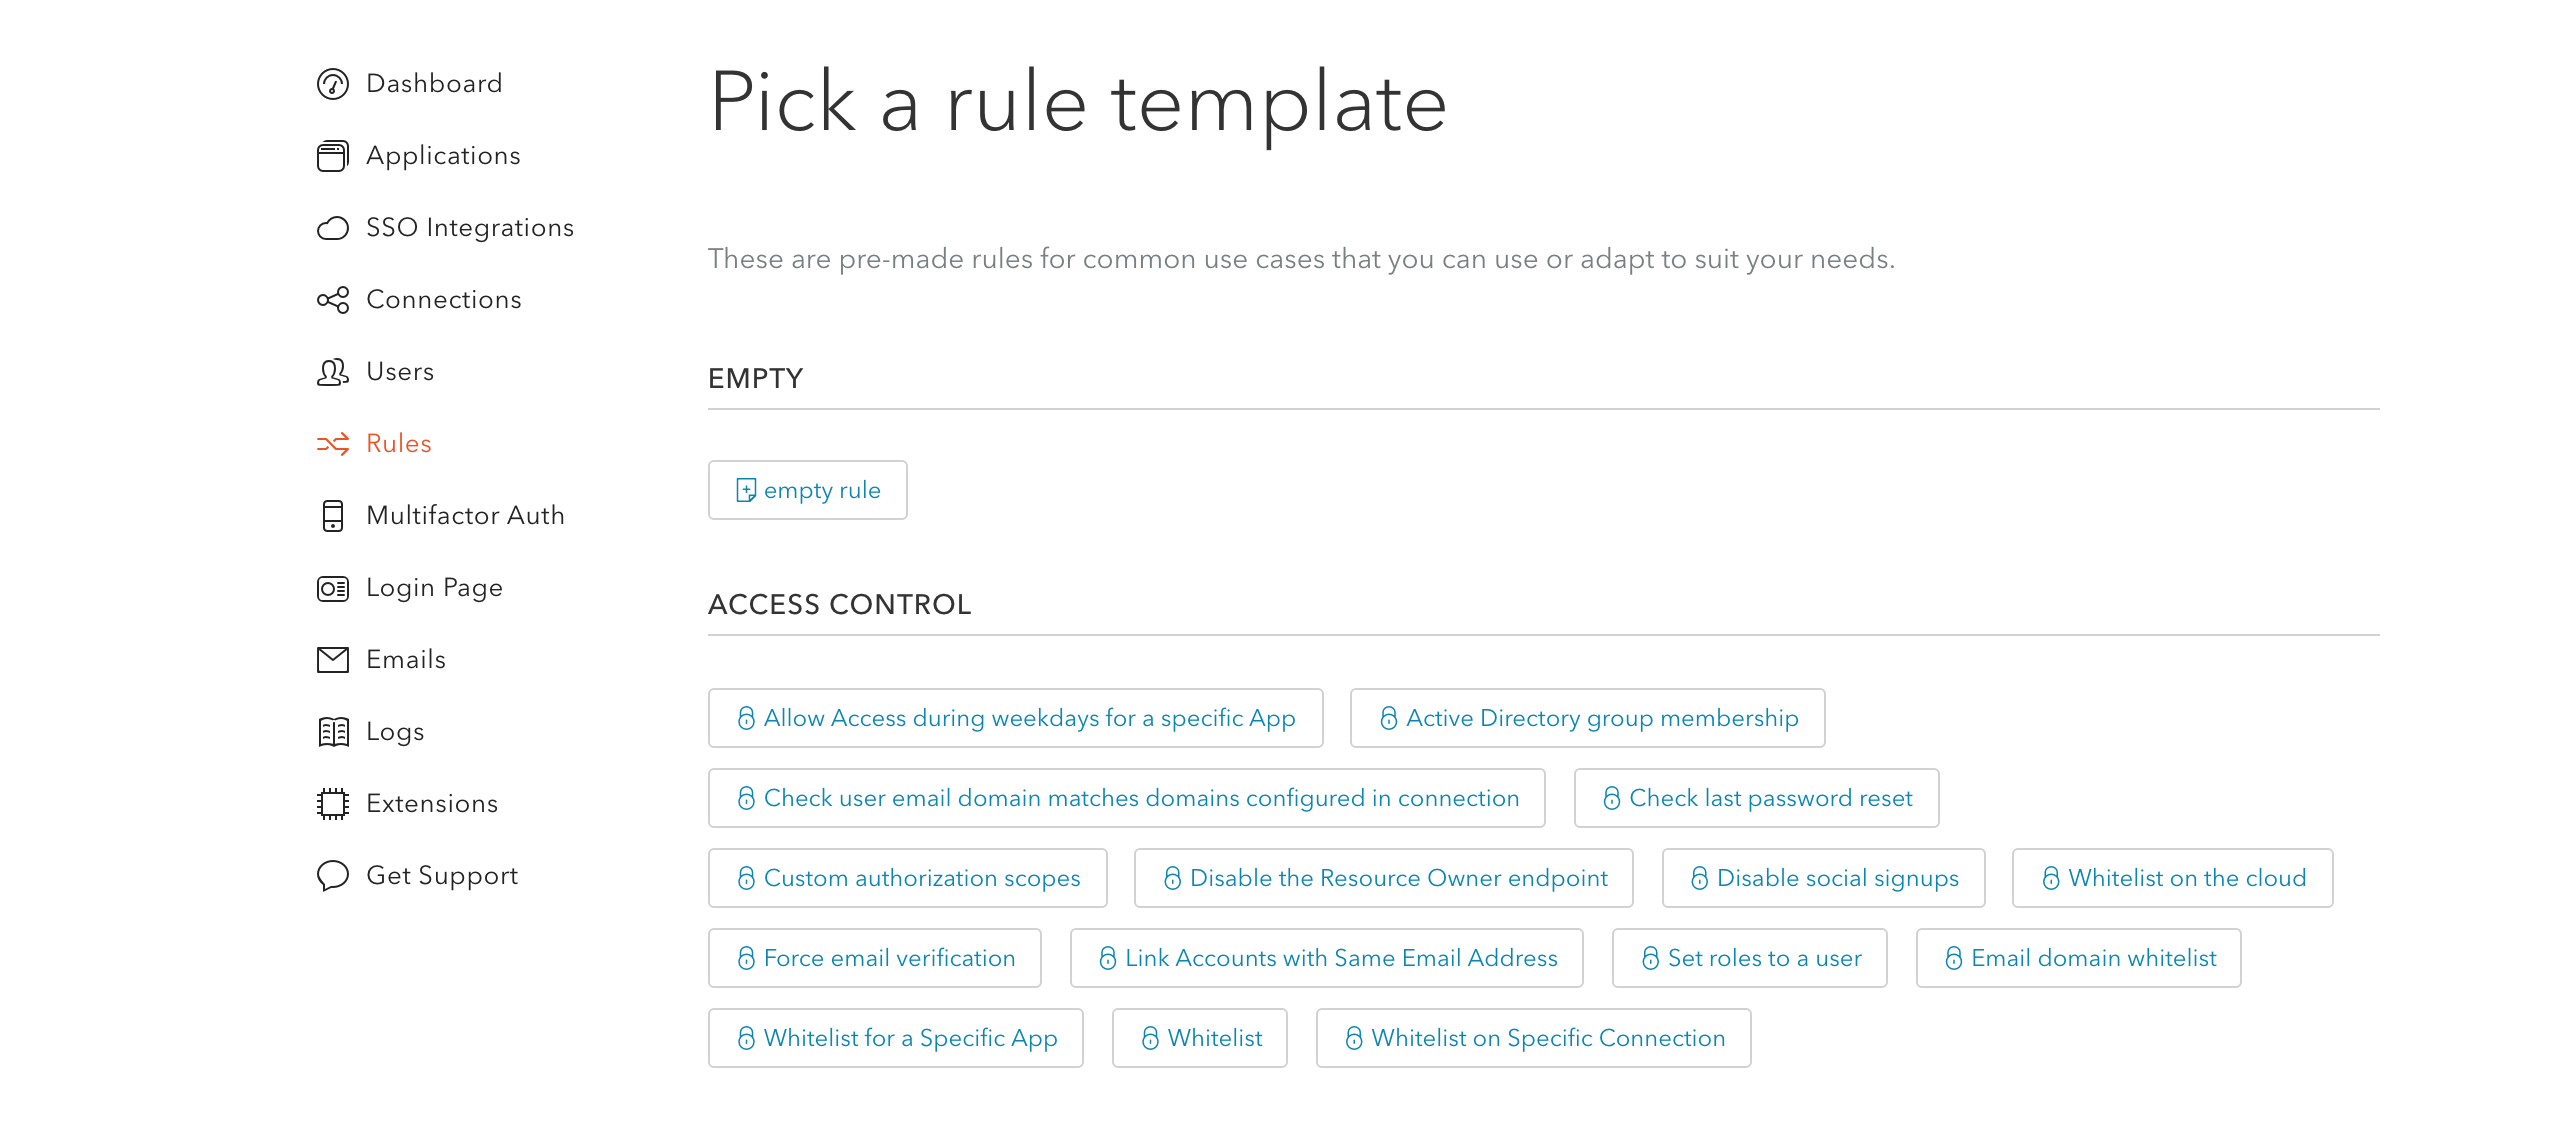Click the Extensions chip icon
The height and width of the screenshot is (1124, 2576).
click(x=332, y=804)
